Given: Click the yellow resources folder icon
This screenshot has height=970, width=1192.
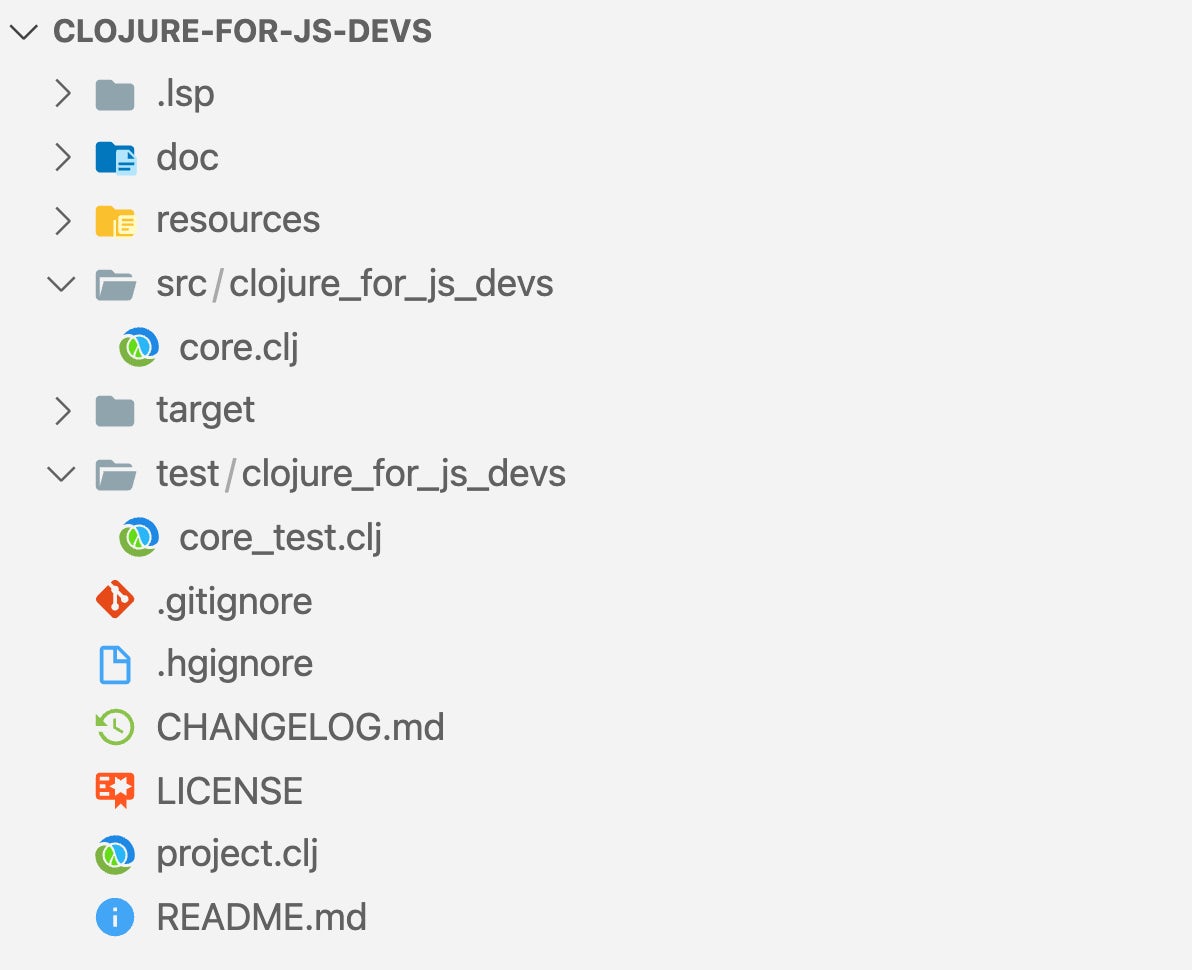Looking at the screenshot, I should (116, 220).
